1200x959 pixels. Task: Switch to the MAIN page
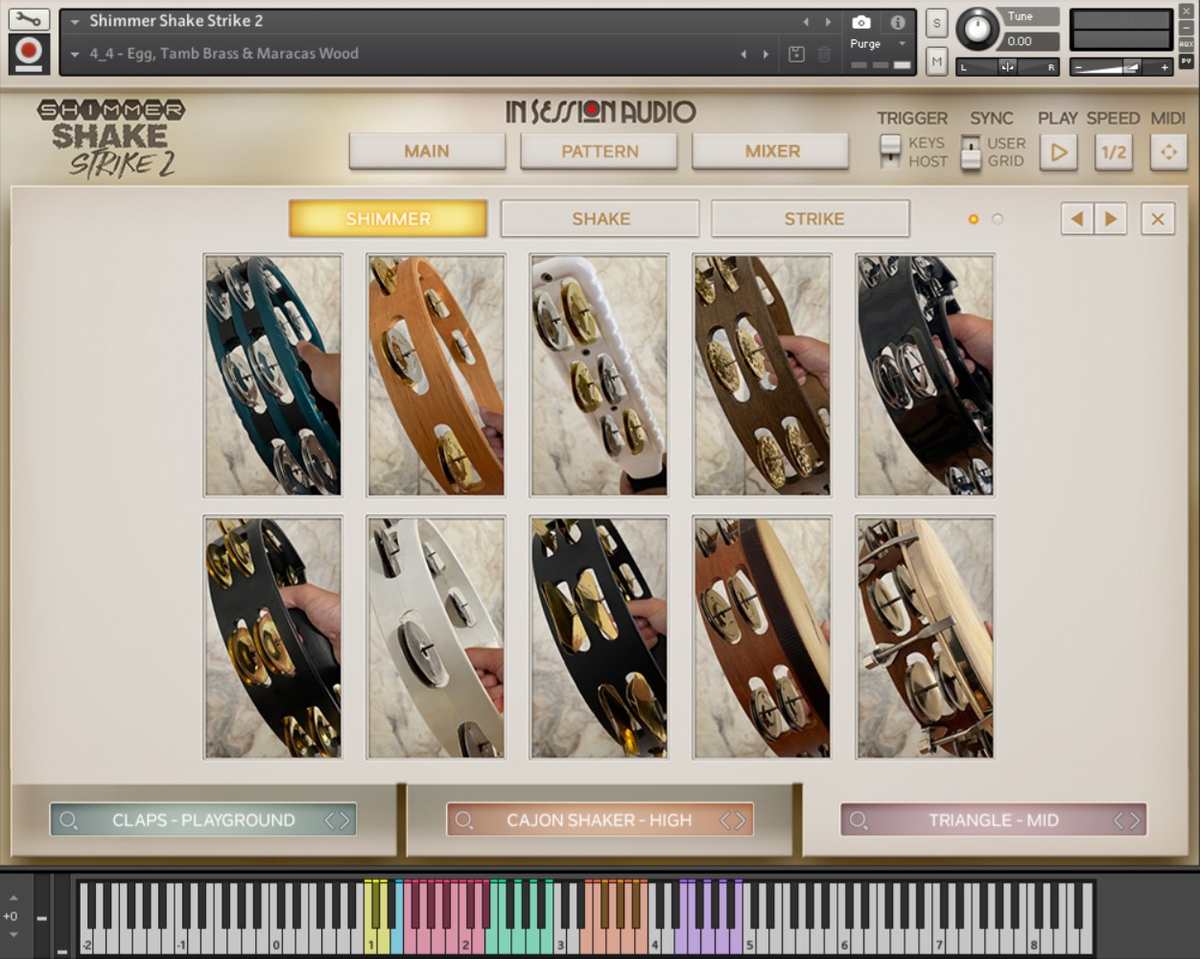[427, 151]
